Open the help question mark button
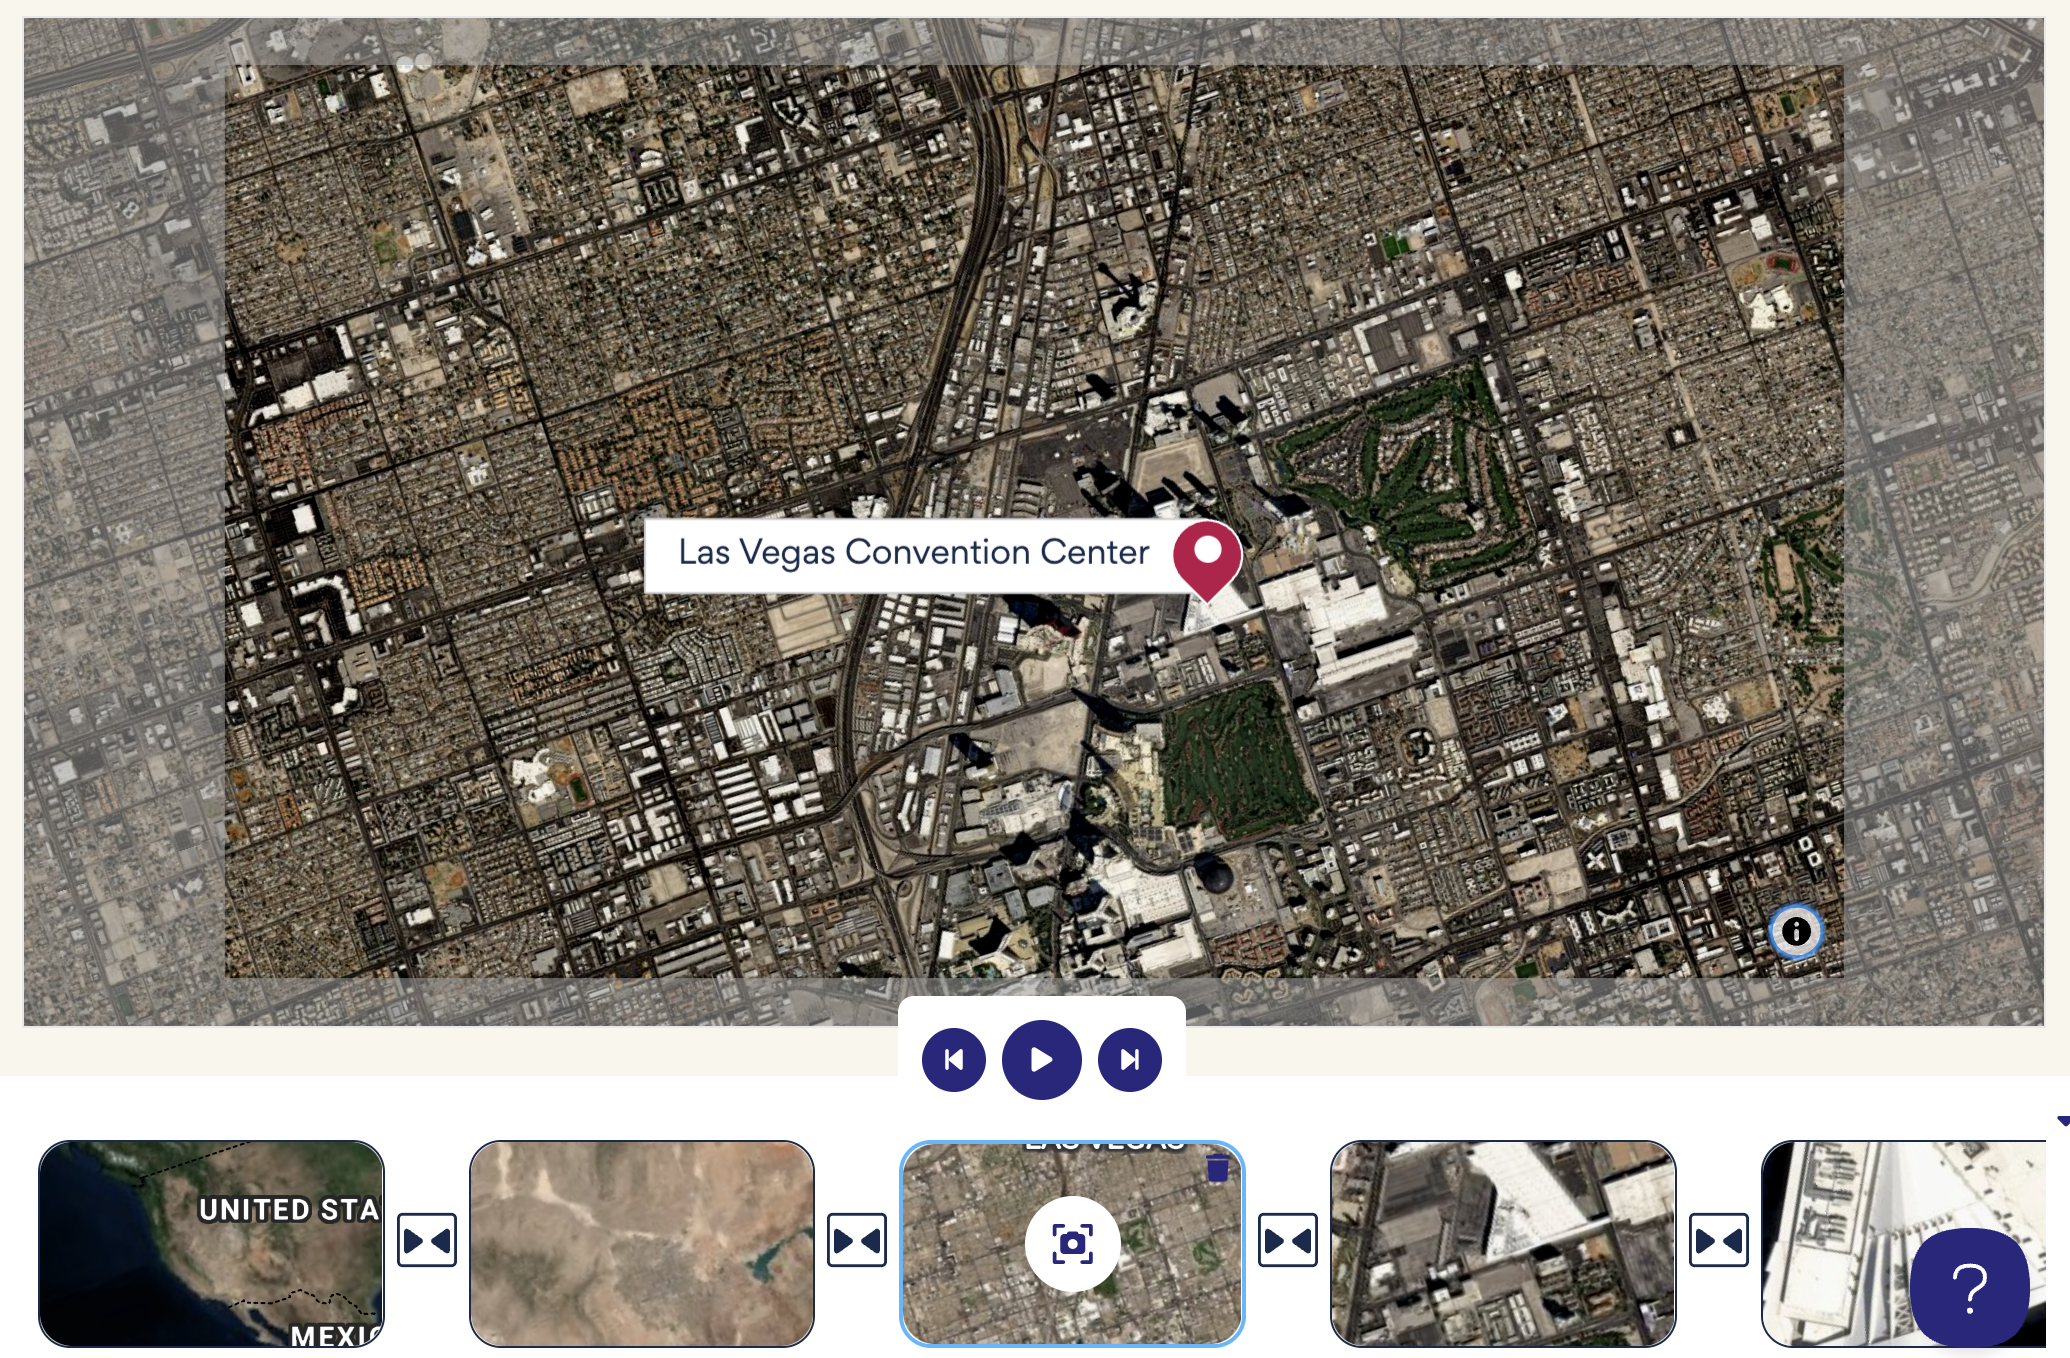 coord(1969,1288)
